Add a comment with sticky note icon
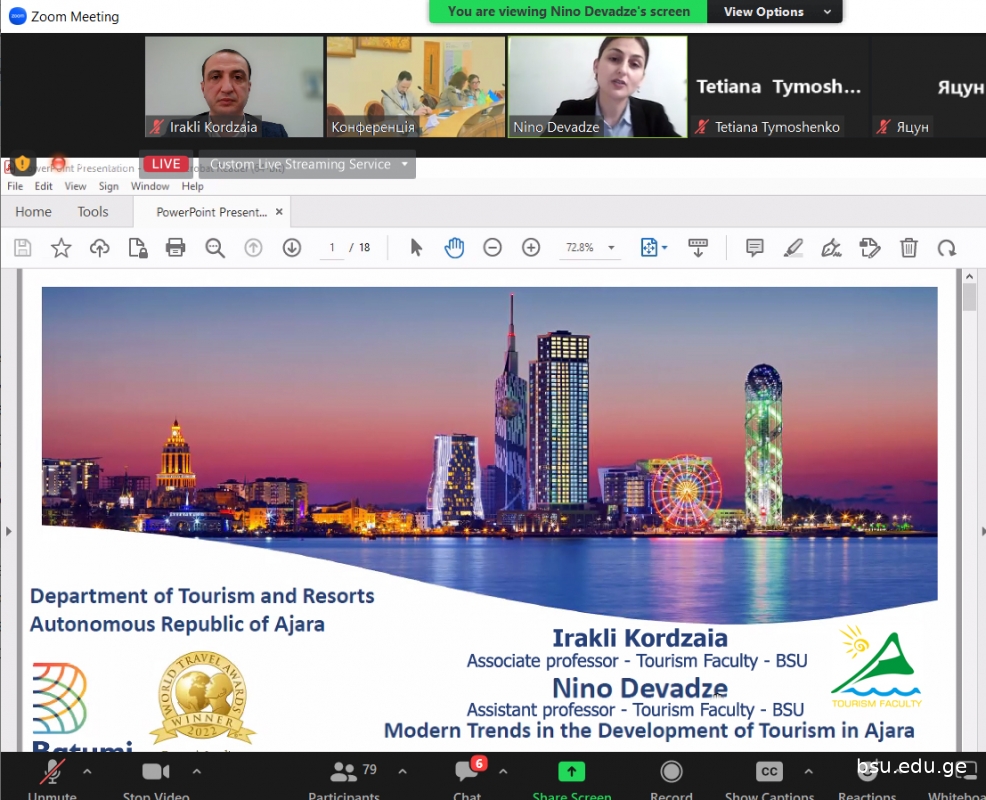The image size is (986, 800). pyautogui.click(x=755, y=248)
